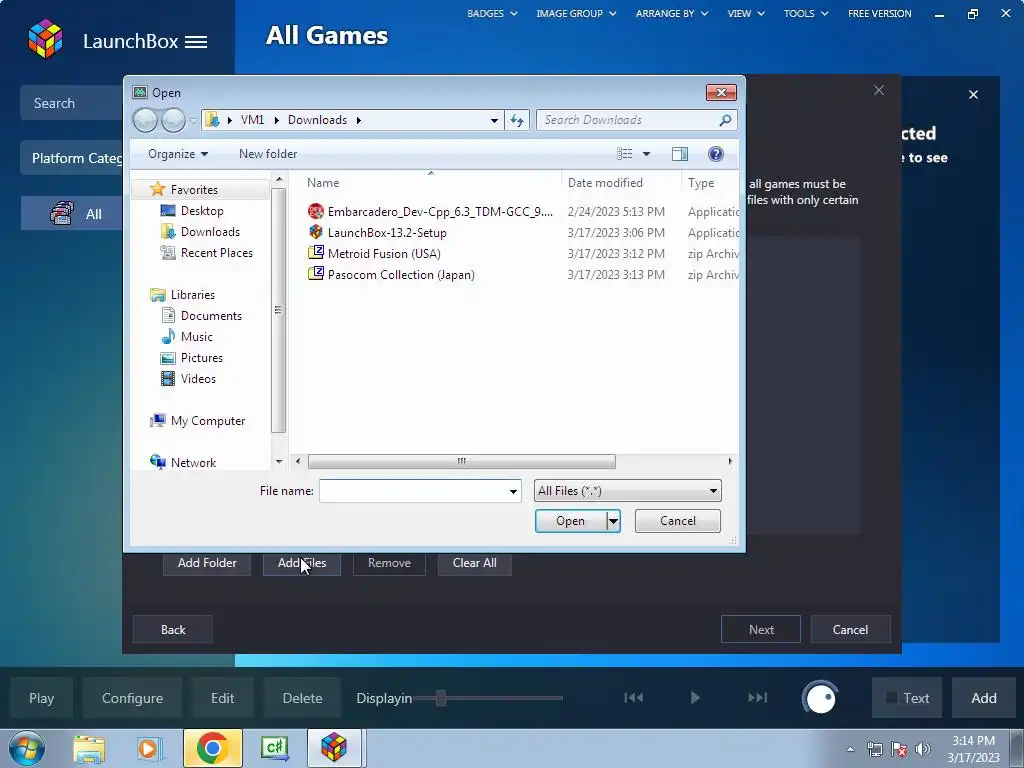The height and width of the screenshot is (768, 1024).
Task: Cancel the Open file dialog
Action: 678,520
